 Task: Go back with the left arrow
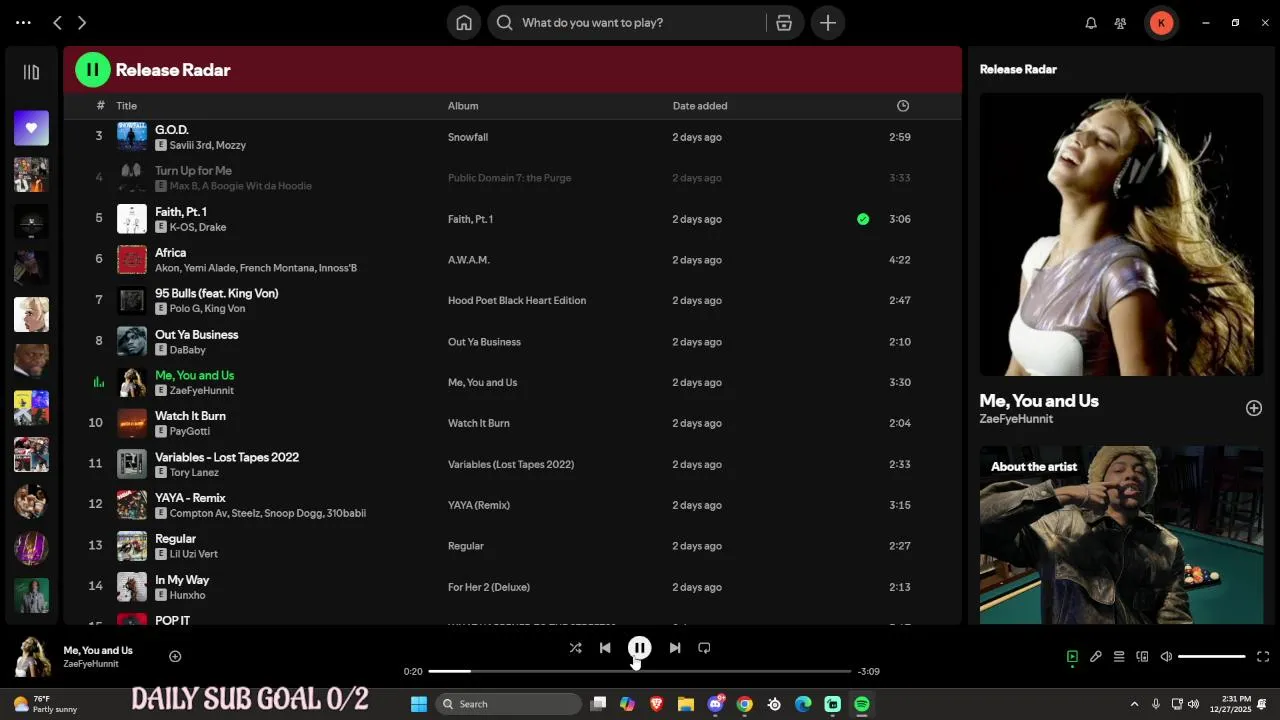coord(57,23)
